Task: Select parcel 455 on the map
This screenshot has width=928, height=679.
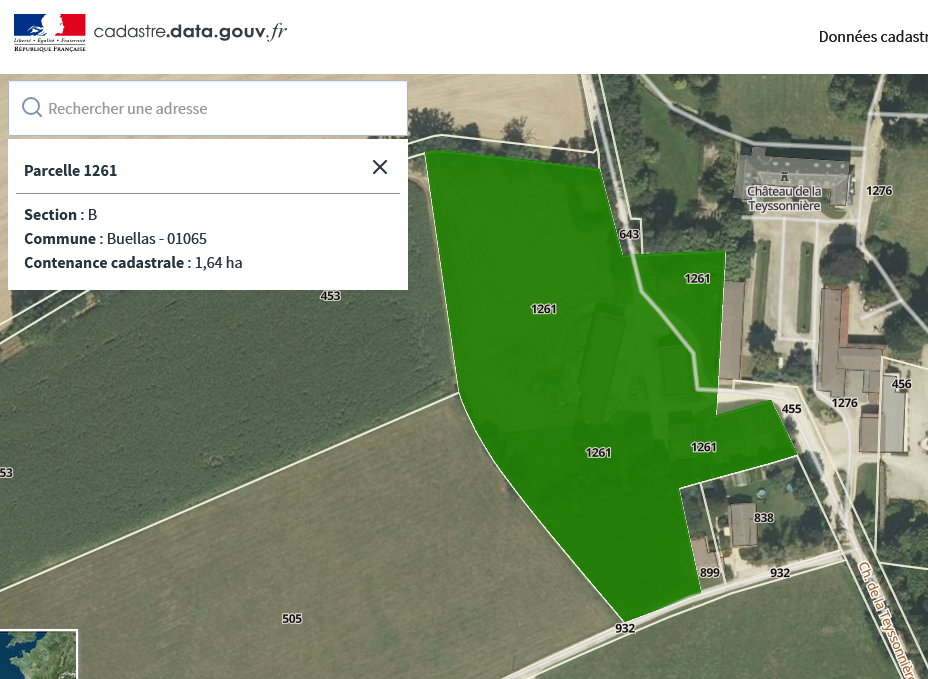Action: 791,409
